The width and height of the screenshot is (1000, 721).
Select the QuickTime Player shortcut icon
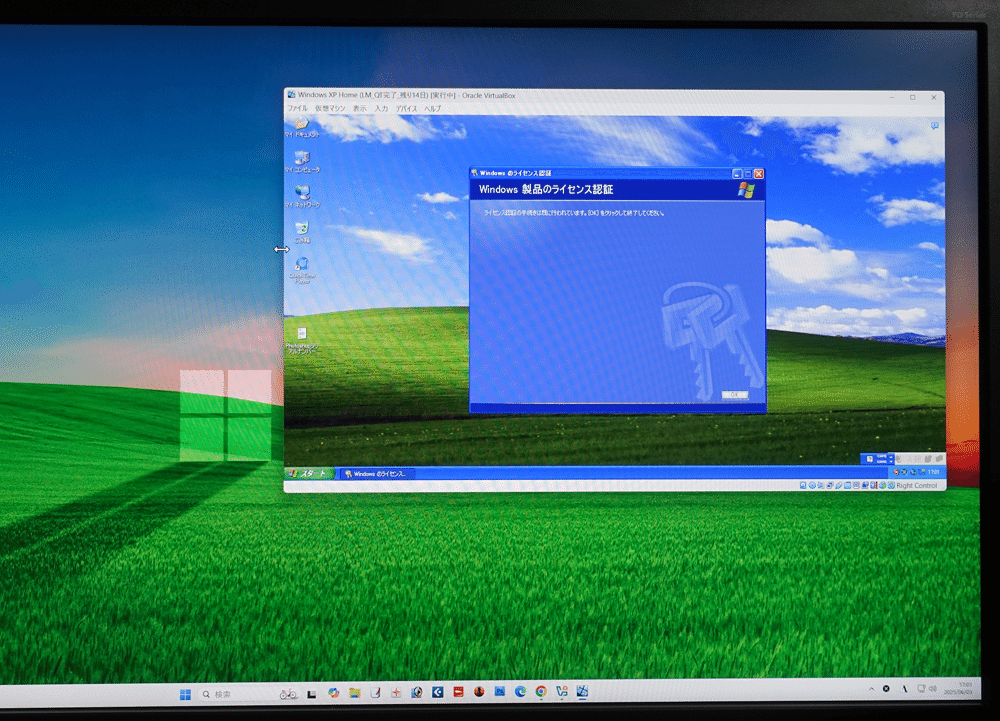pos(302,270)
